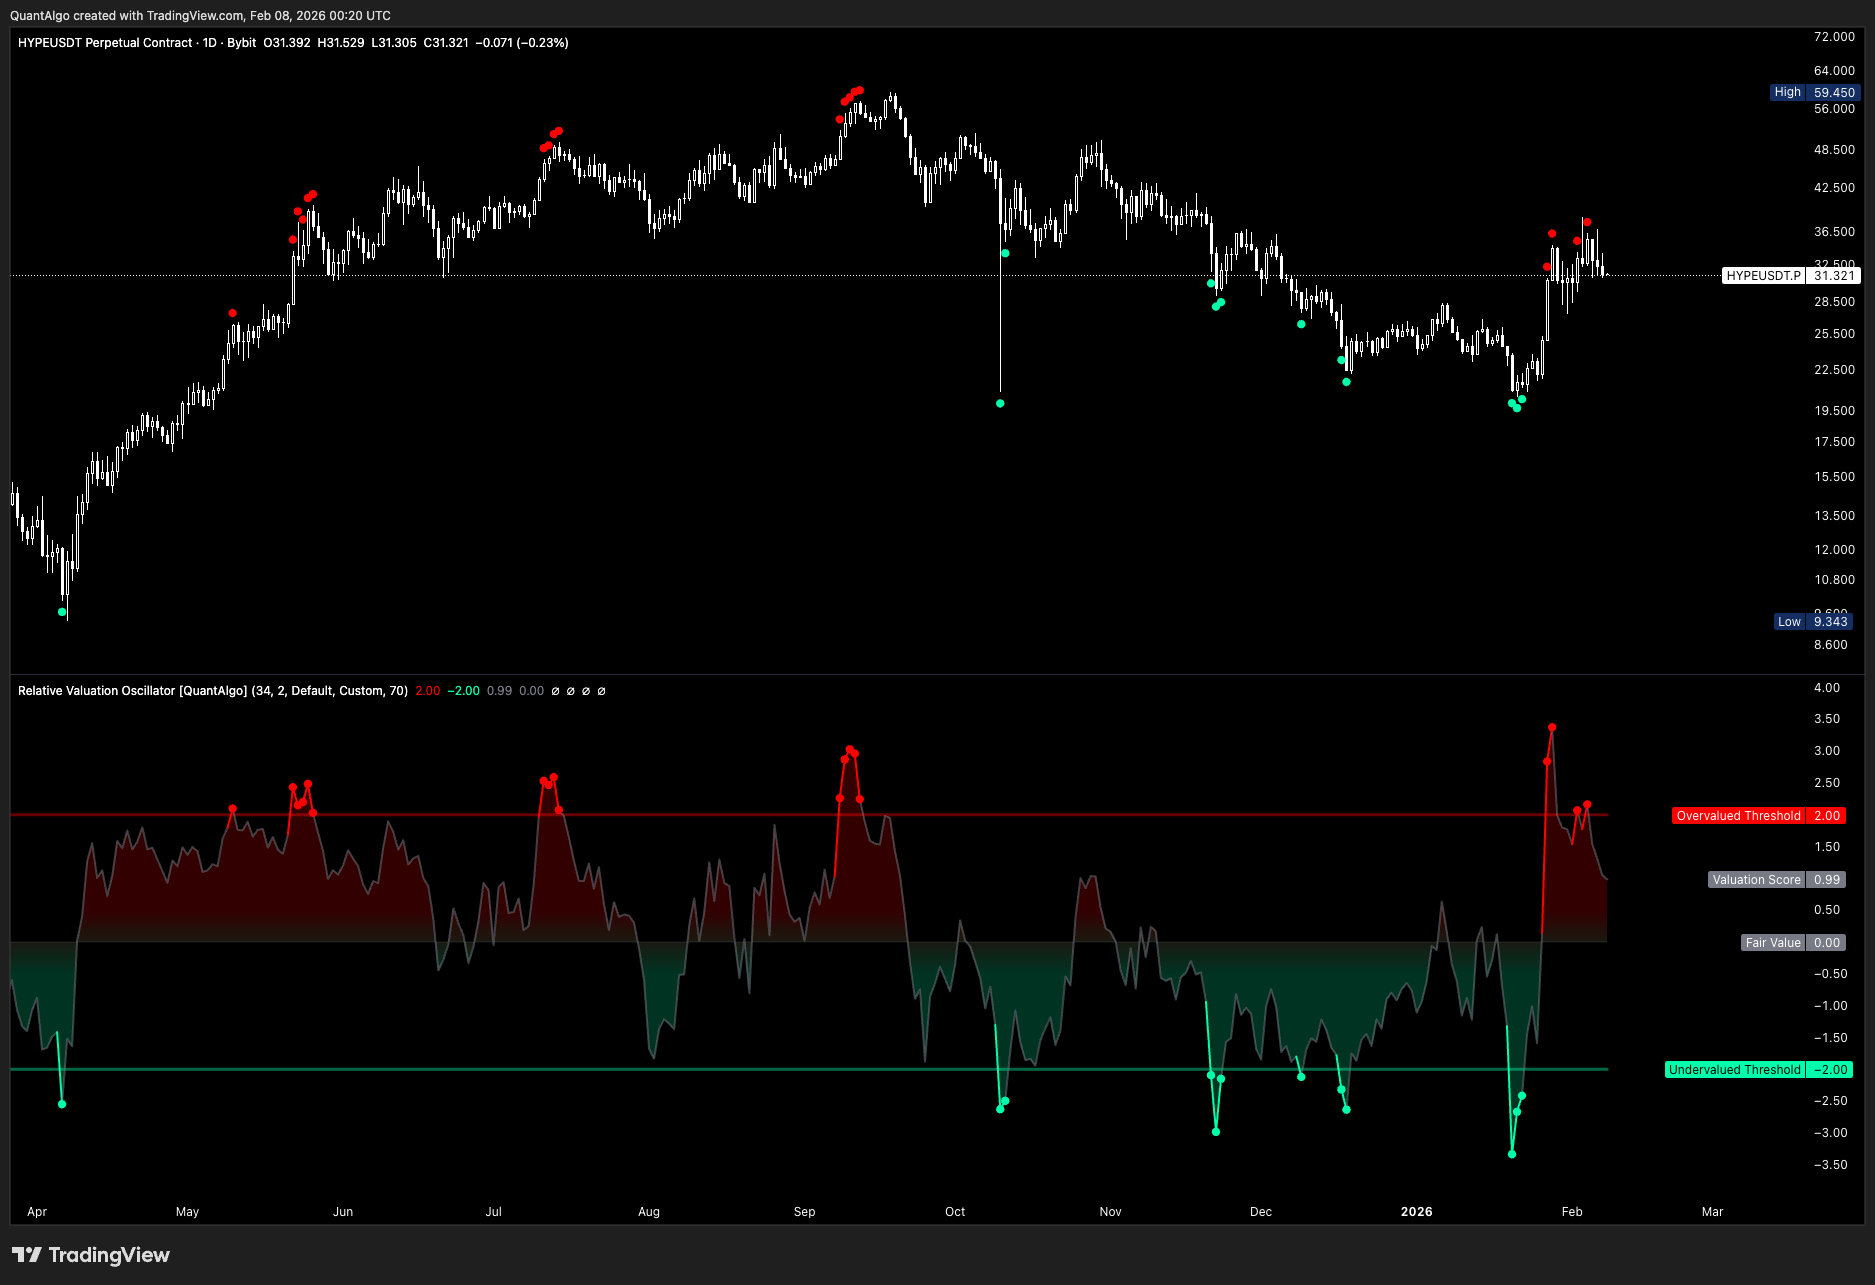Click the TradingView logo at bottom left
Screen dimensions: 1875x1285
pos(91,1255)
